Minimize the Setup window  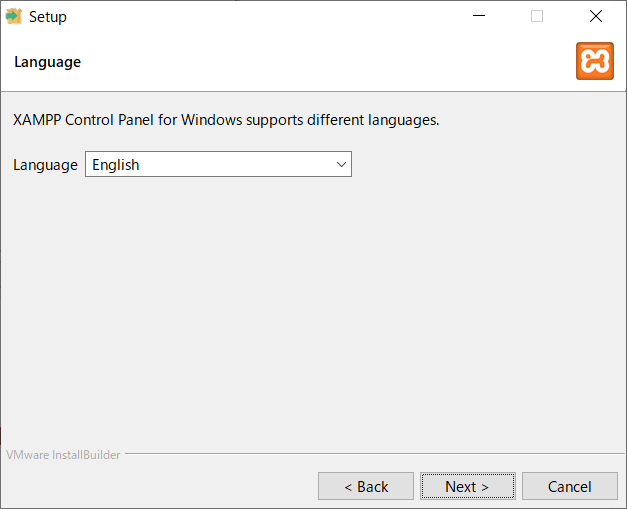[x=479, y=16]
